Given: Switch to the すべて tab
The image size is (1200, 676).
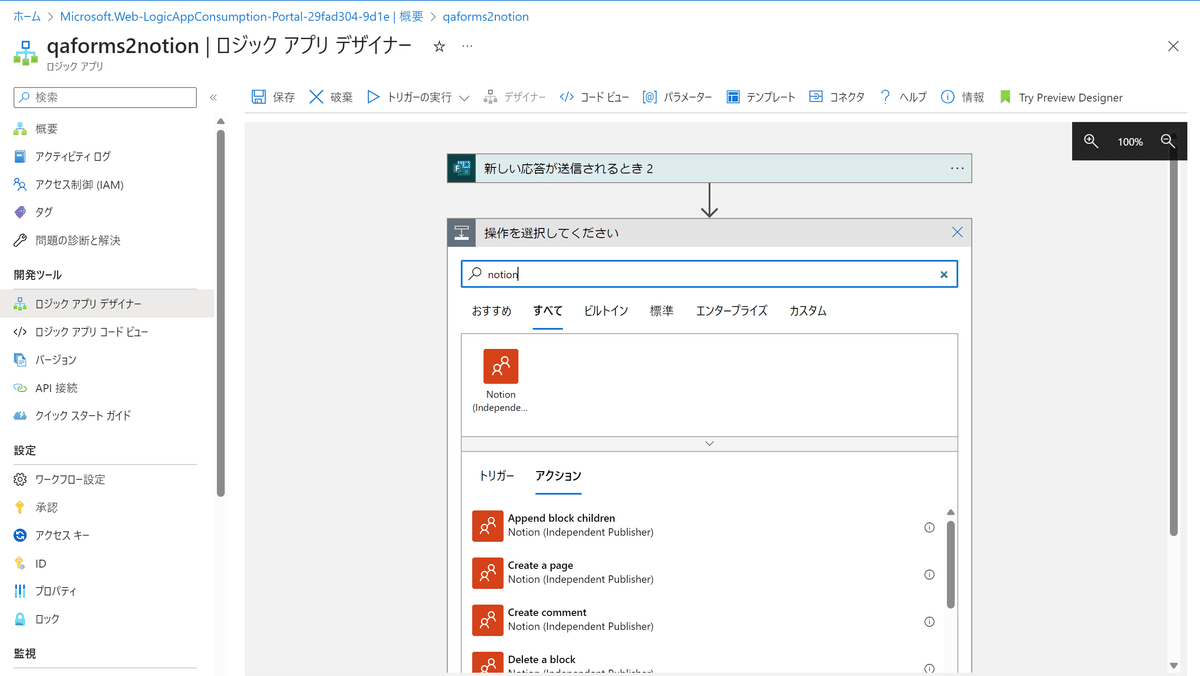Looking at the screenshot, I should (548, 311).
